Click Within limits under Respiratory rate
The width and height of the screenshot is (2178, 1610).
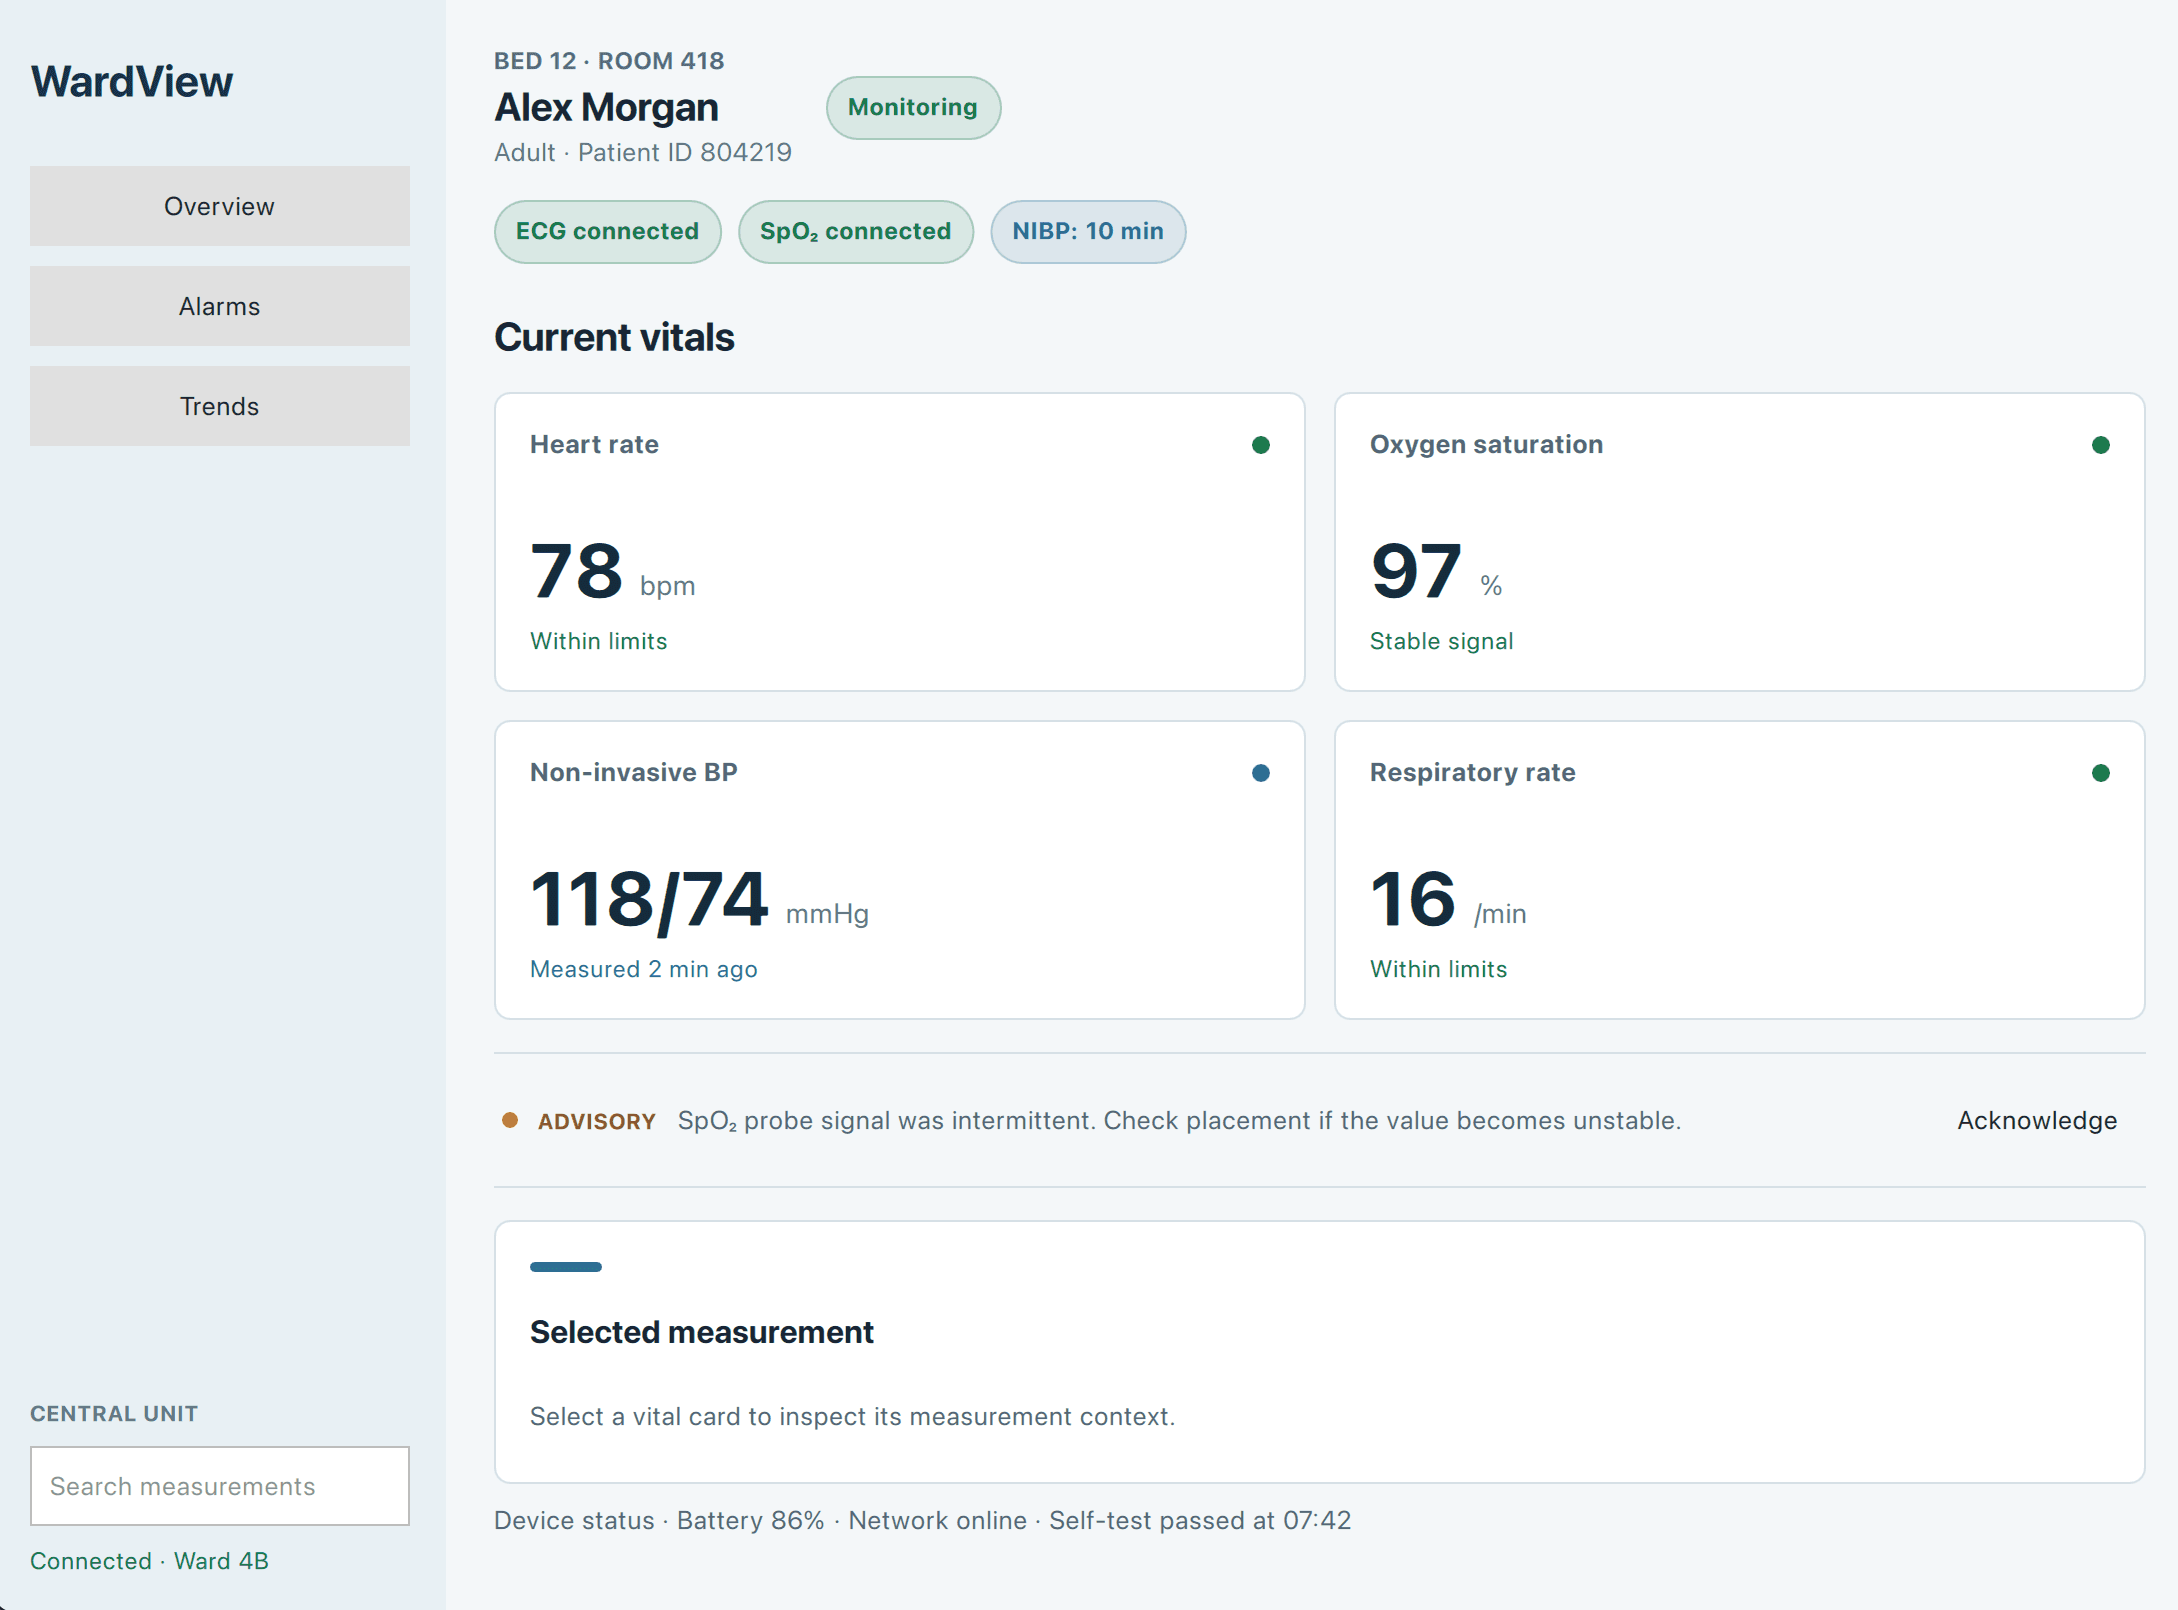tap(1438, 969)
